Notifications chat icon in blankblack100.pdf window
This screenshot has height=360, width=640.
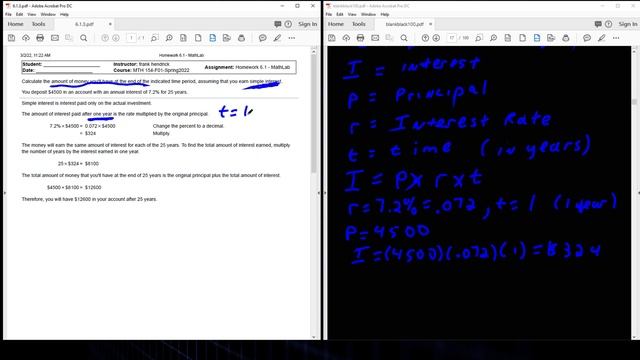tap(598, 24)
